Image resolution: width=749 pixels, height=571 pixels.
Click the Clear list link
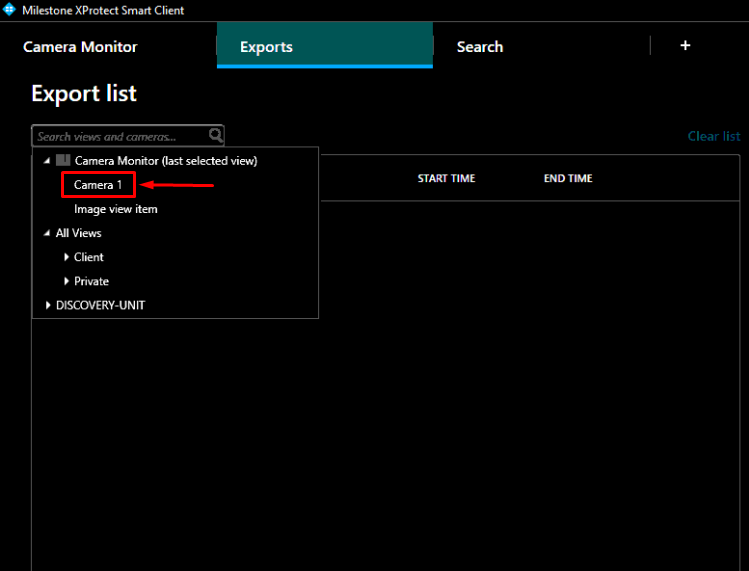713,136
